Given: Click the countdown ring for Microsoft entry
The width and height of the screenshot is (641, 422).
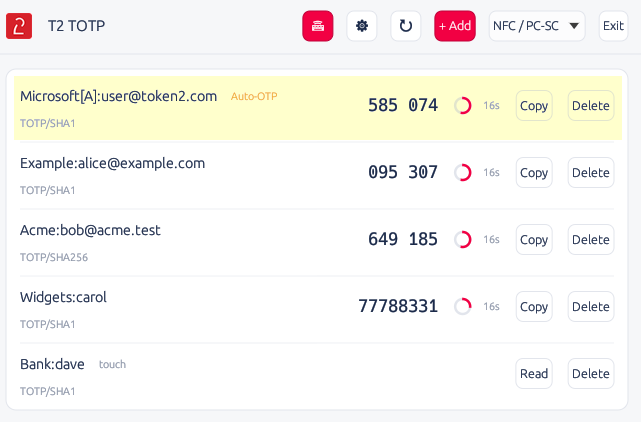Looking at the screenshot, I should pyautogui.click(x=463, y=106).
